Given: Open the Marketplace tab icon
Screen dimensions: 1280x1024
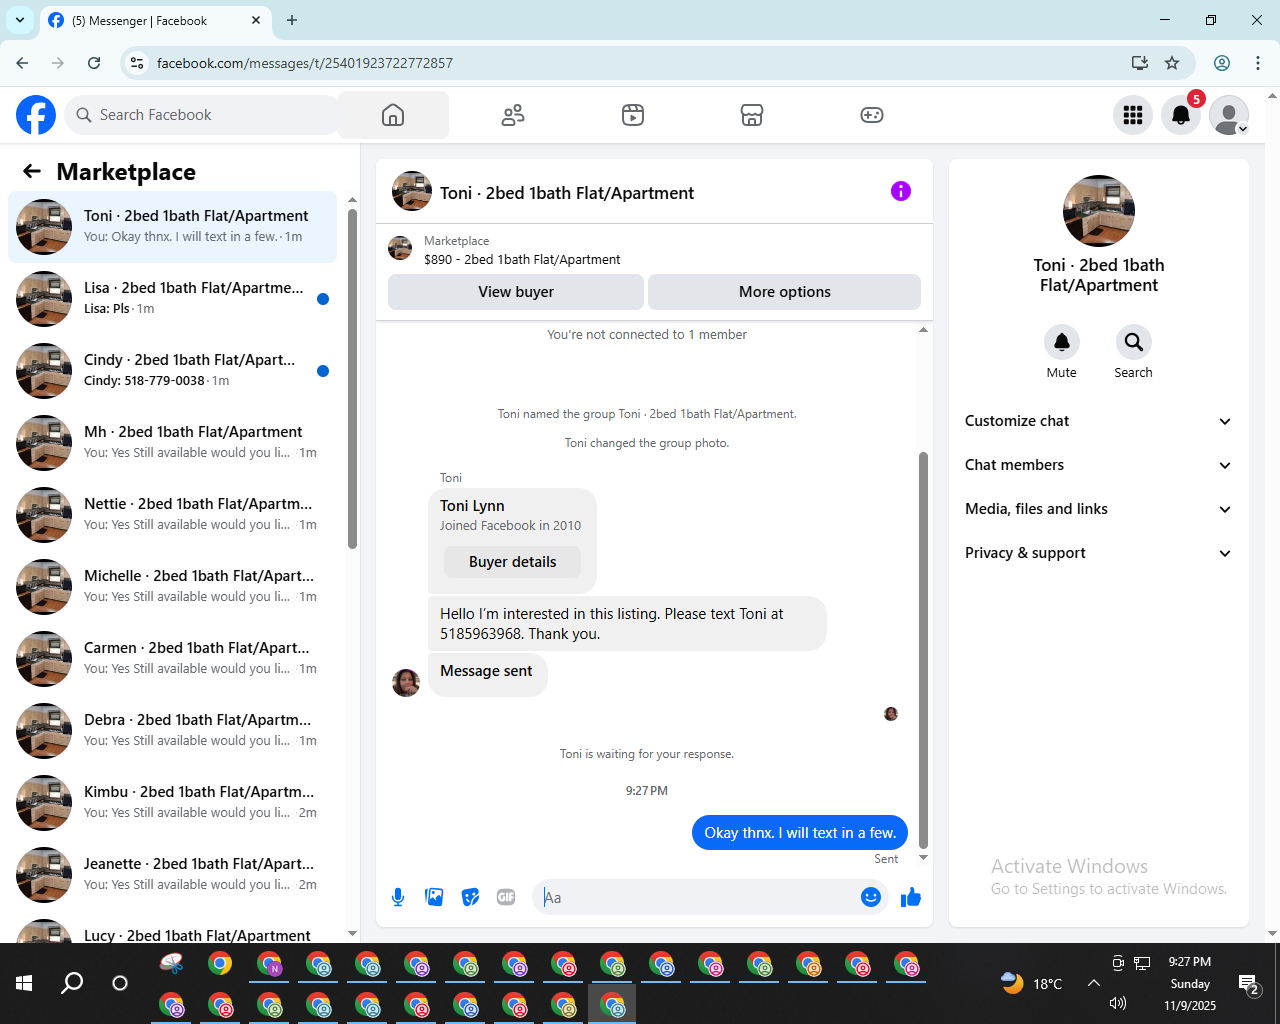Looking at the screenshot, I should (x=752, y=115).
